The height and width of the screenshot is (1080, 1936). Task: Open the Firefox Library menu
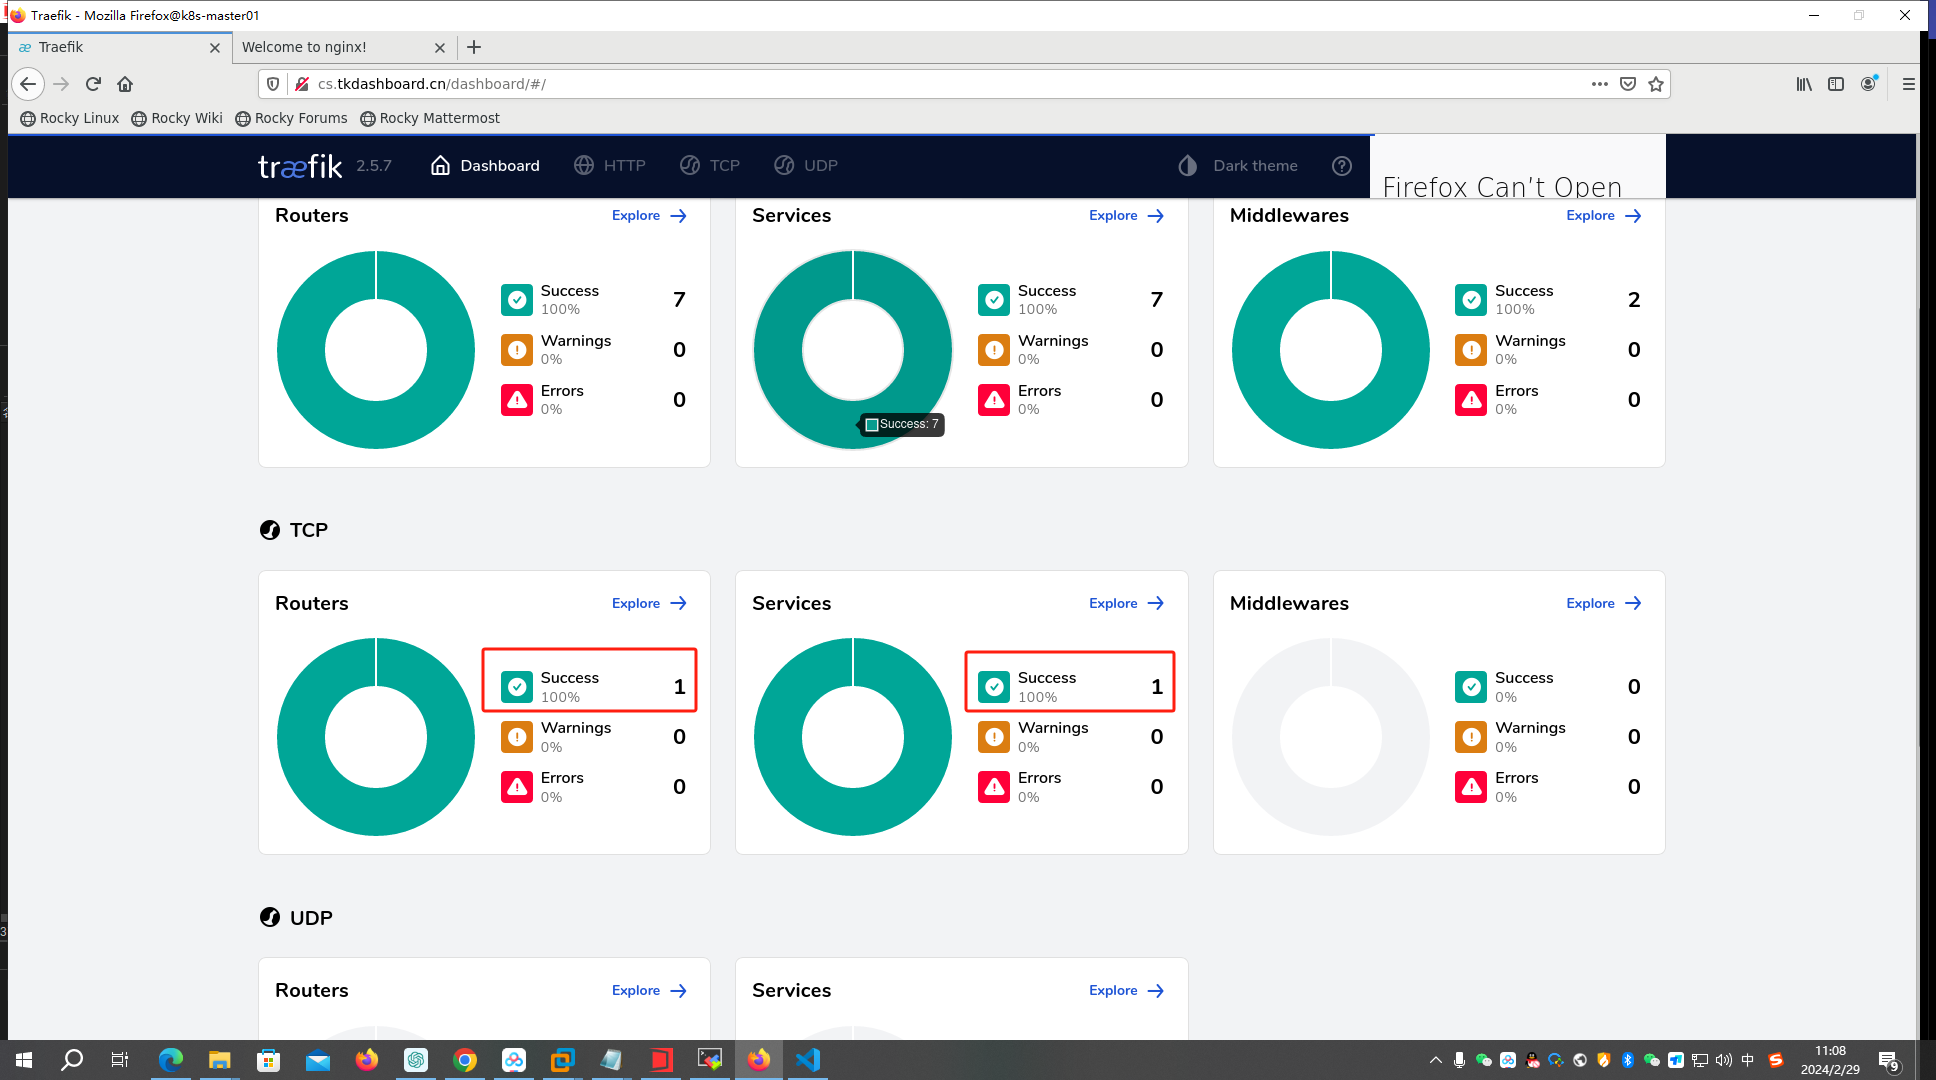pos(1804,84)
